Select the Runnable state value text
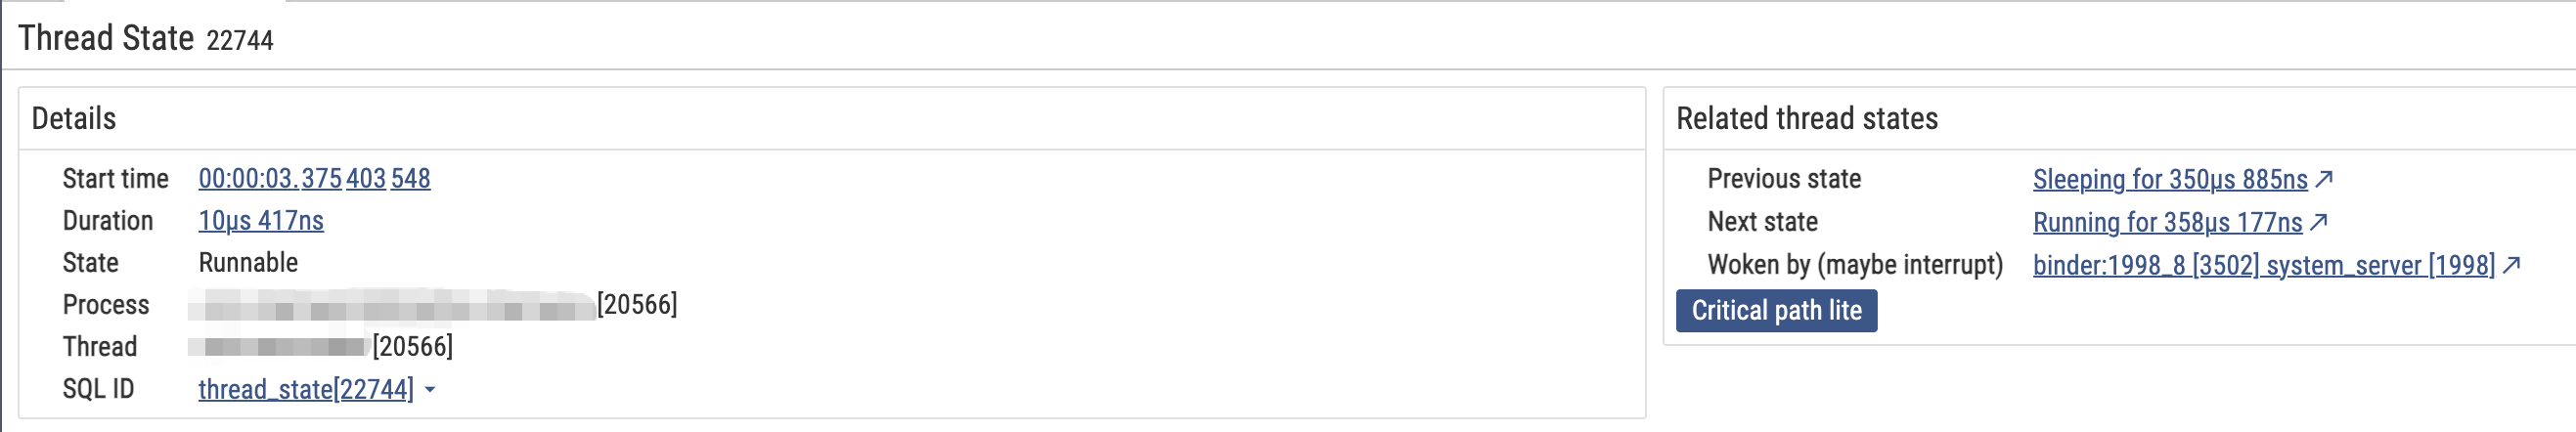This screenshot has width=2576, height=432. [248, 263]
